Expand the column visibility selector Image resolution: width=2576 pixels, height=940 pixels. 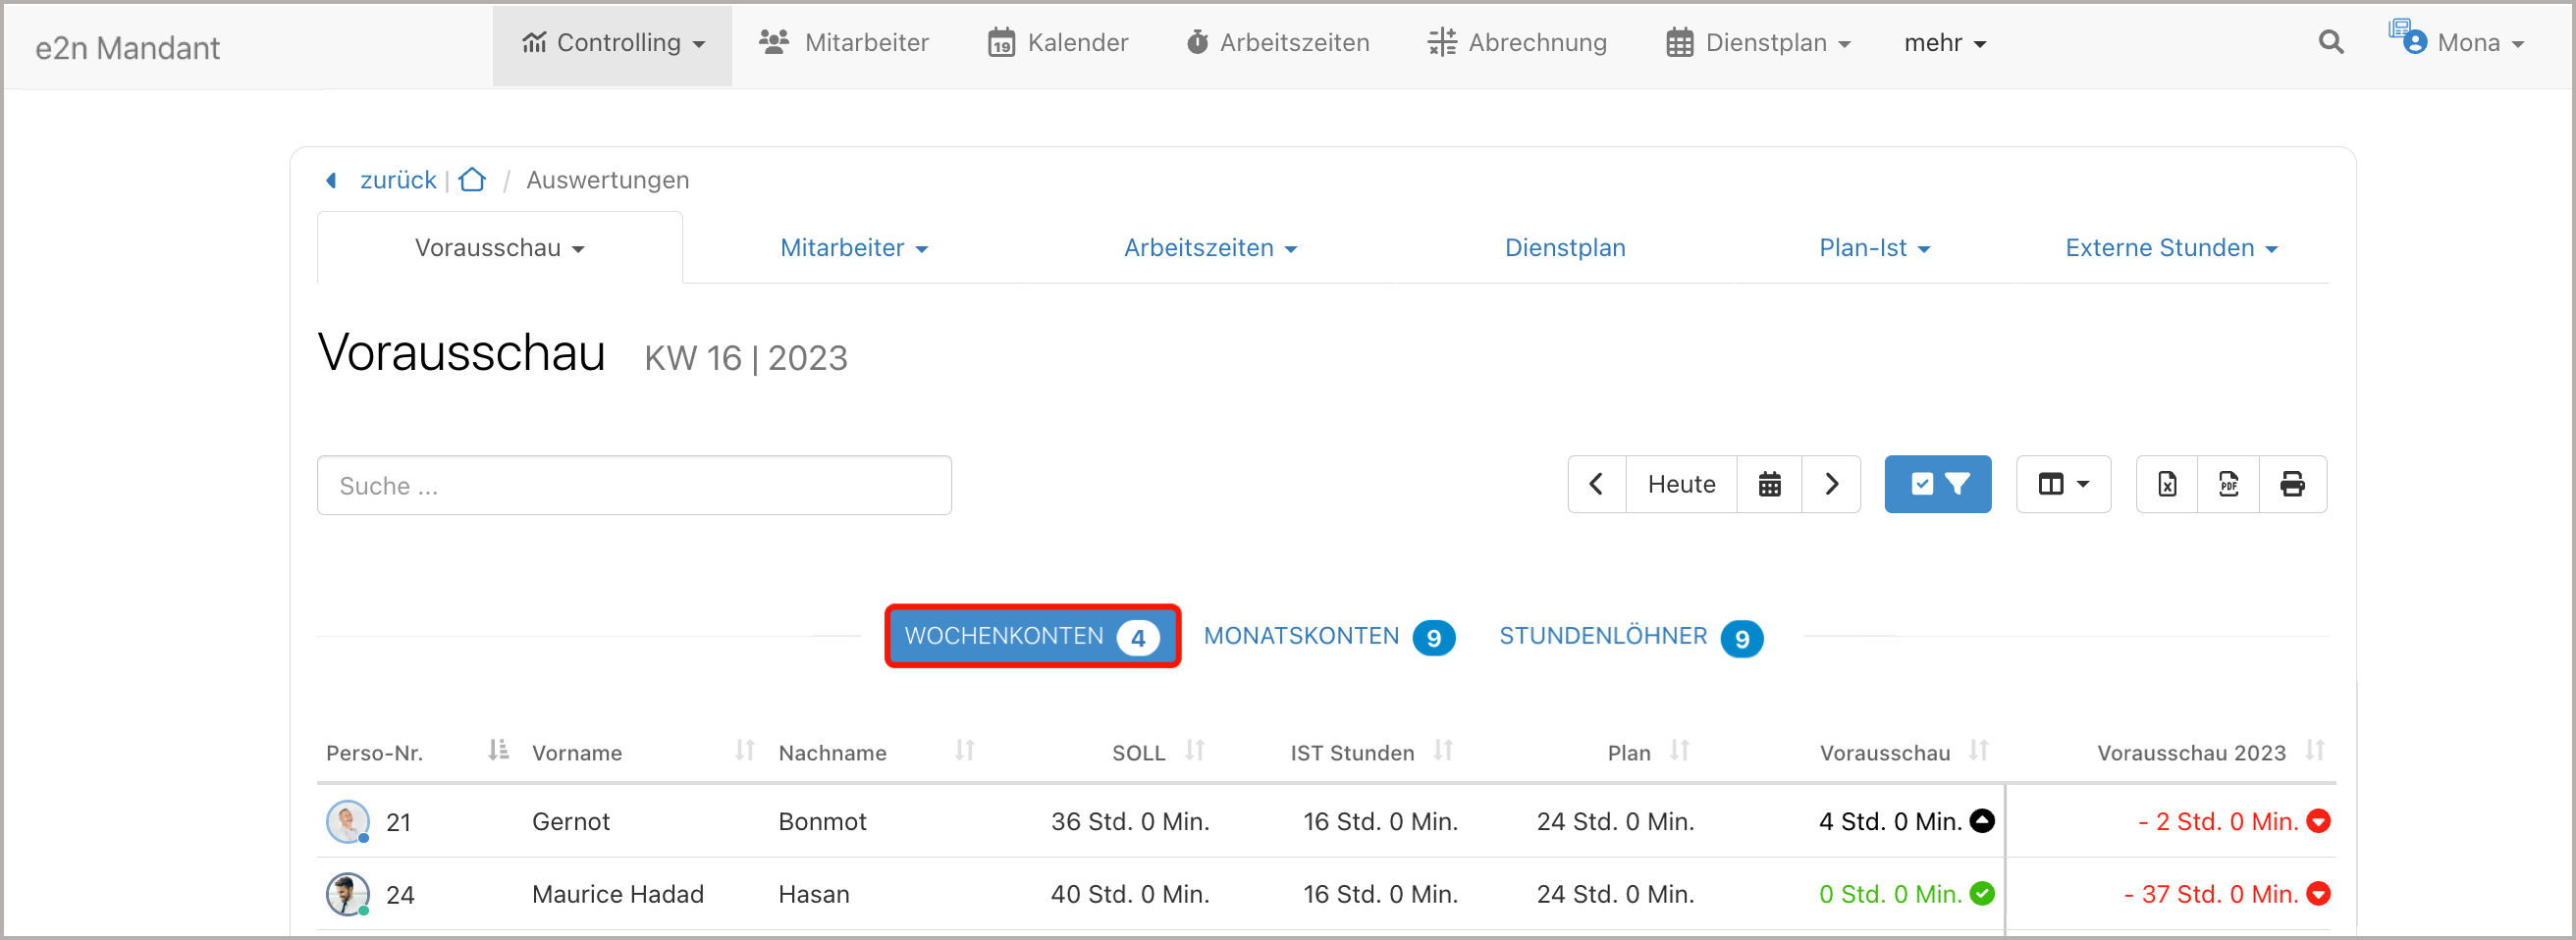(2063, 484)
